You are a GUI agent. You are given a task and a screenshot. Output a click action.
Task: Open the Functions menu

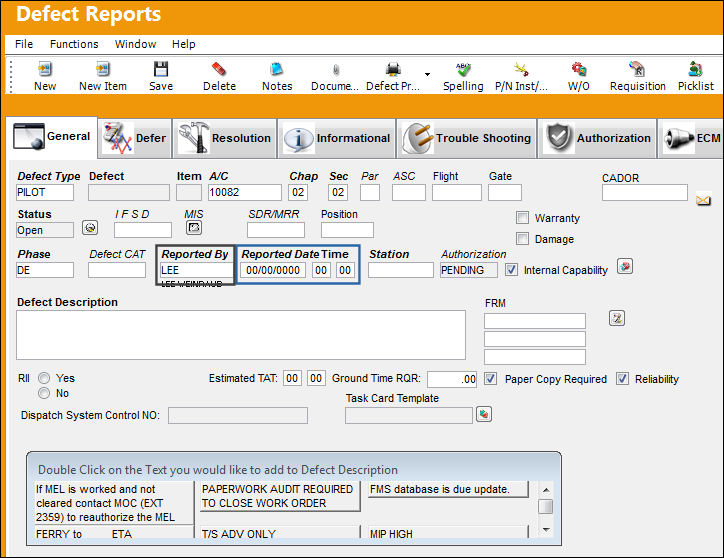[74, 44]
